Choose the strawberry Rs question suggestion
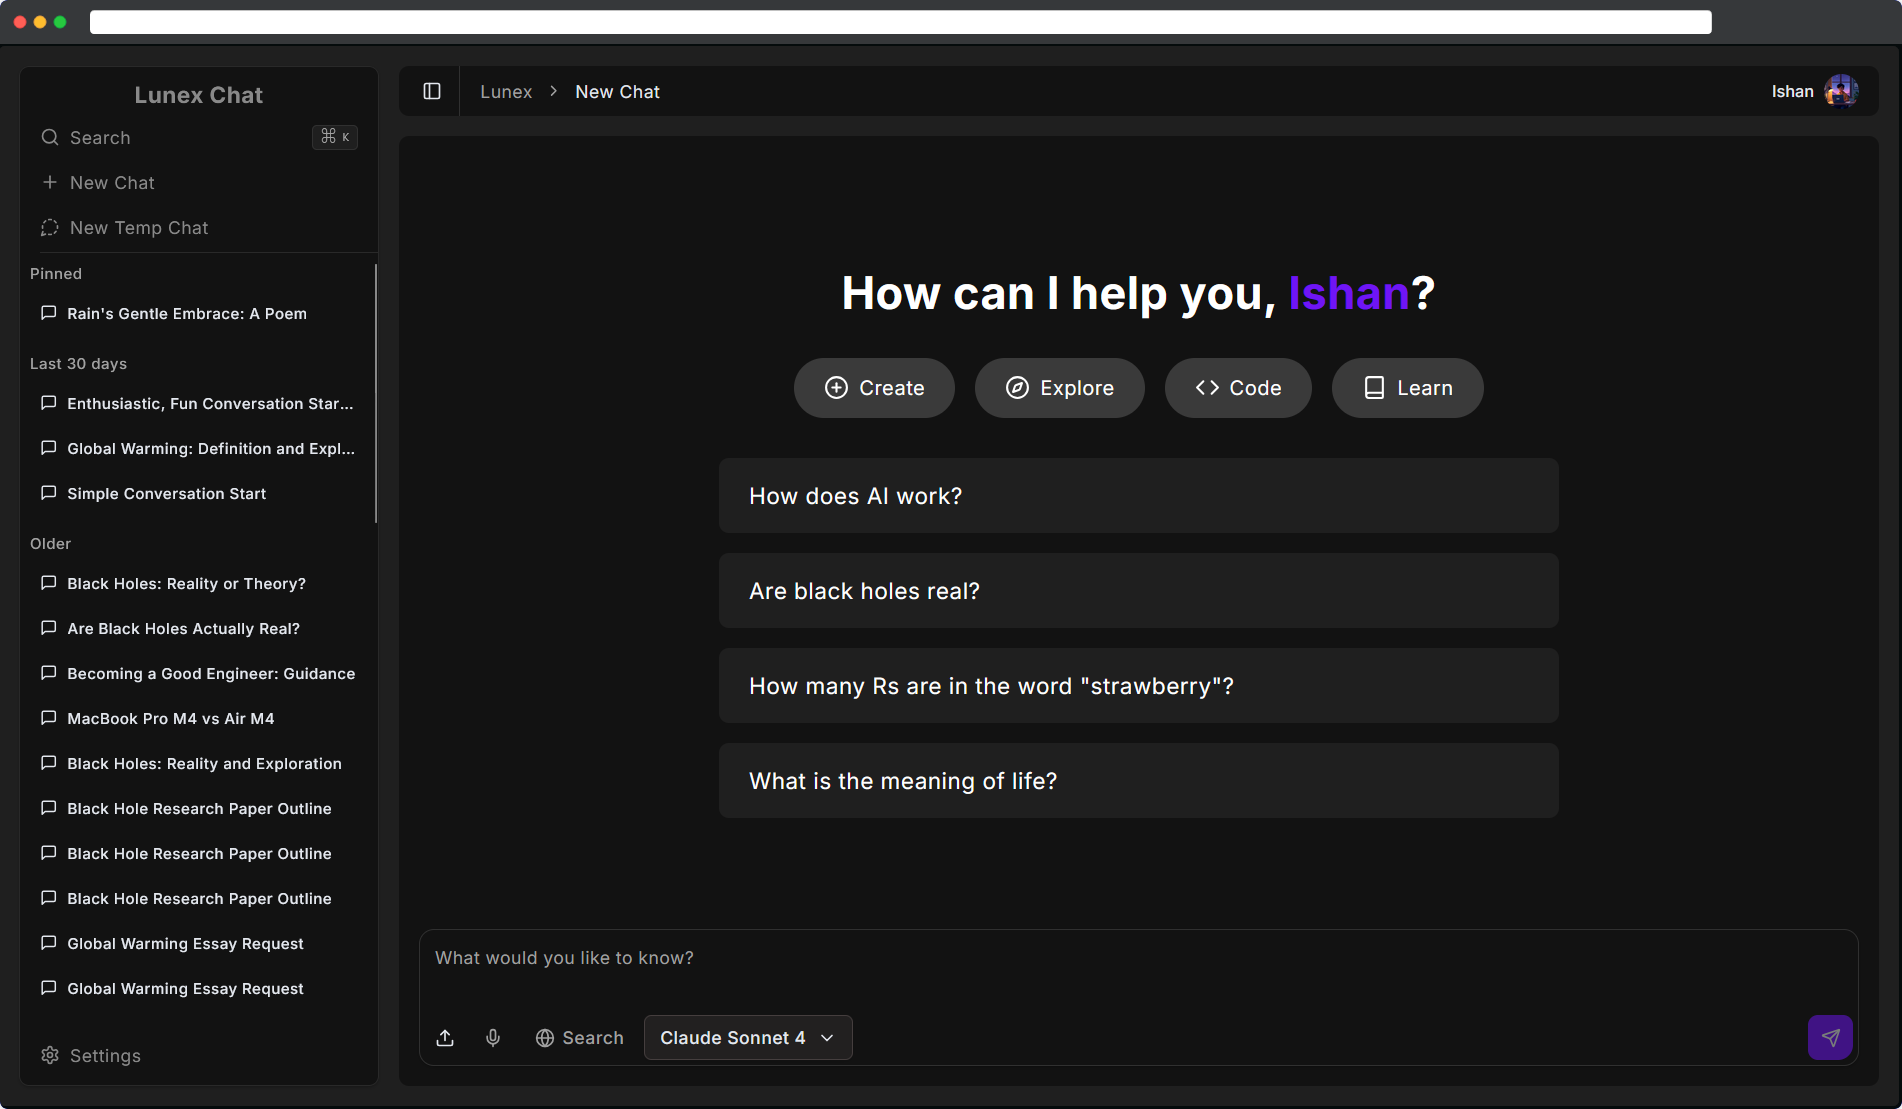Screen dimensions: 1902x1109 pyautogui.click(x=1138, y=686)
